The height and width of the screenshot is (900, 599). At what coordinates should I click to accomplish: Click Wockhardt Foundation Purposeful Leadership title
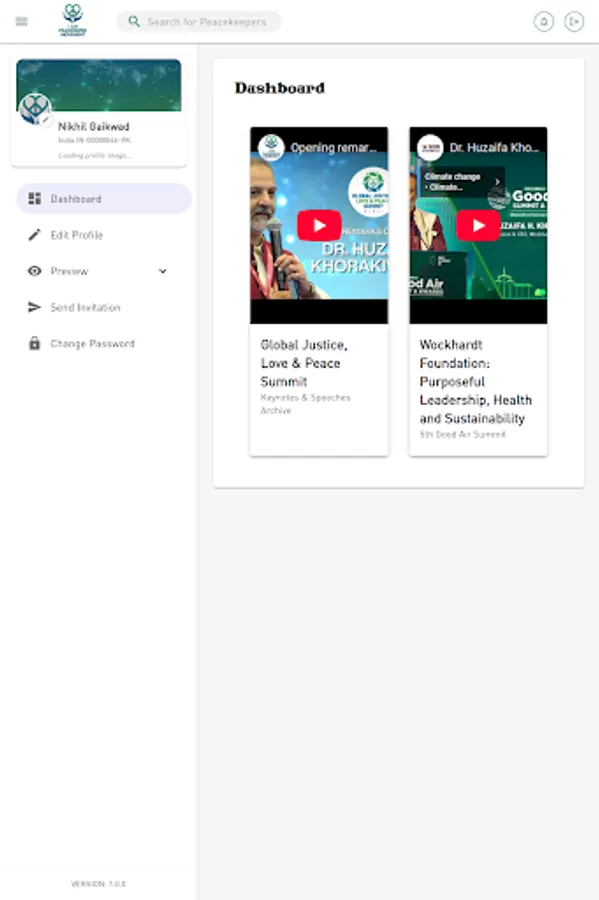point(476,382)
